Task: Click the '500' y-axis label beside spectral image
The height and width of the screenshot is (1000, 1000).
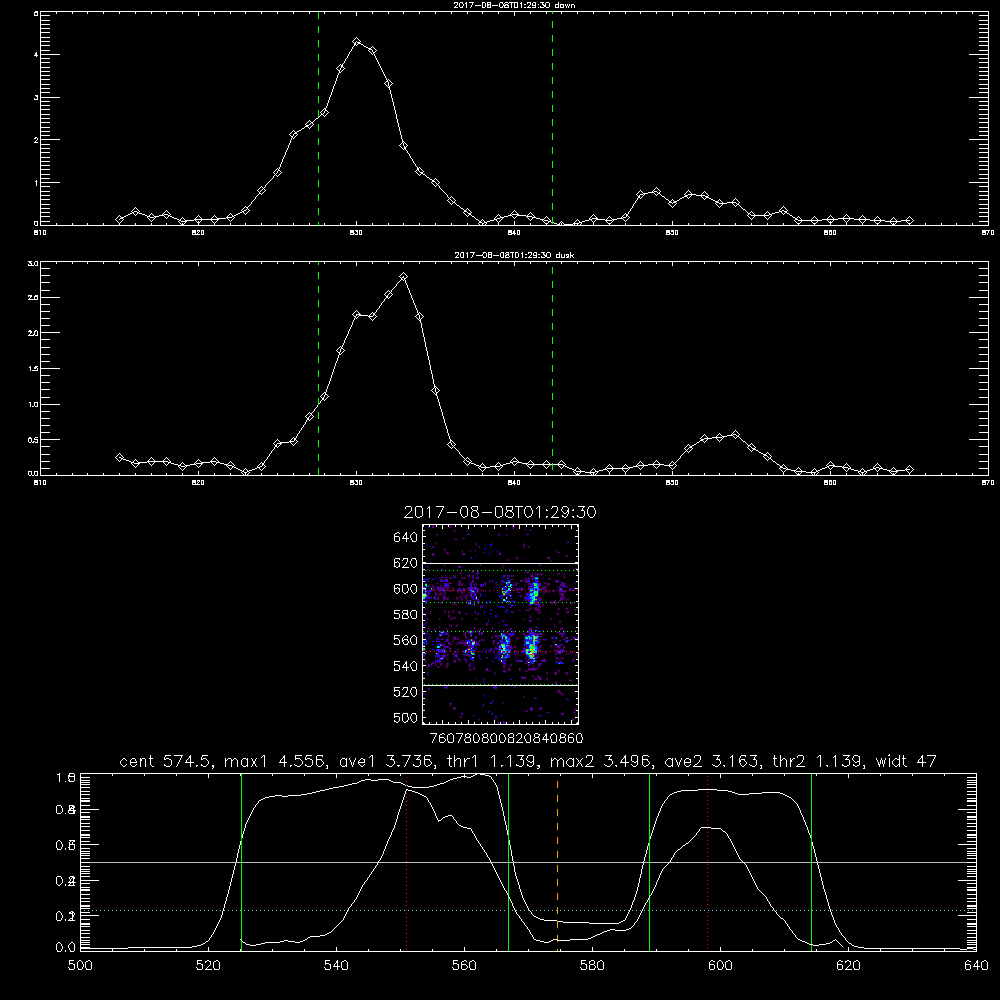Action: click(406, 717)
